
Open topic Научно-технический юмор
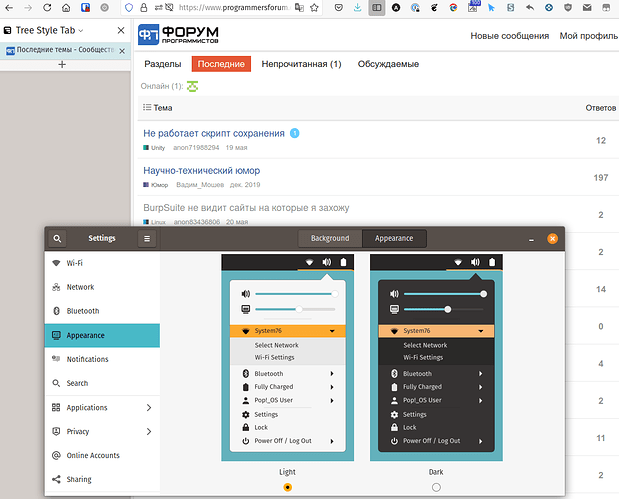[x=201, y=171]
